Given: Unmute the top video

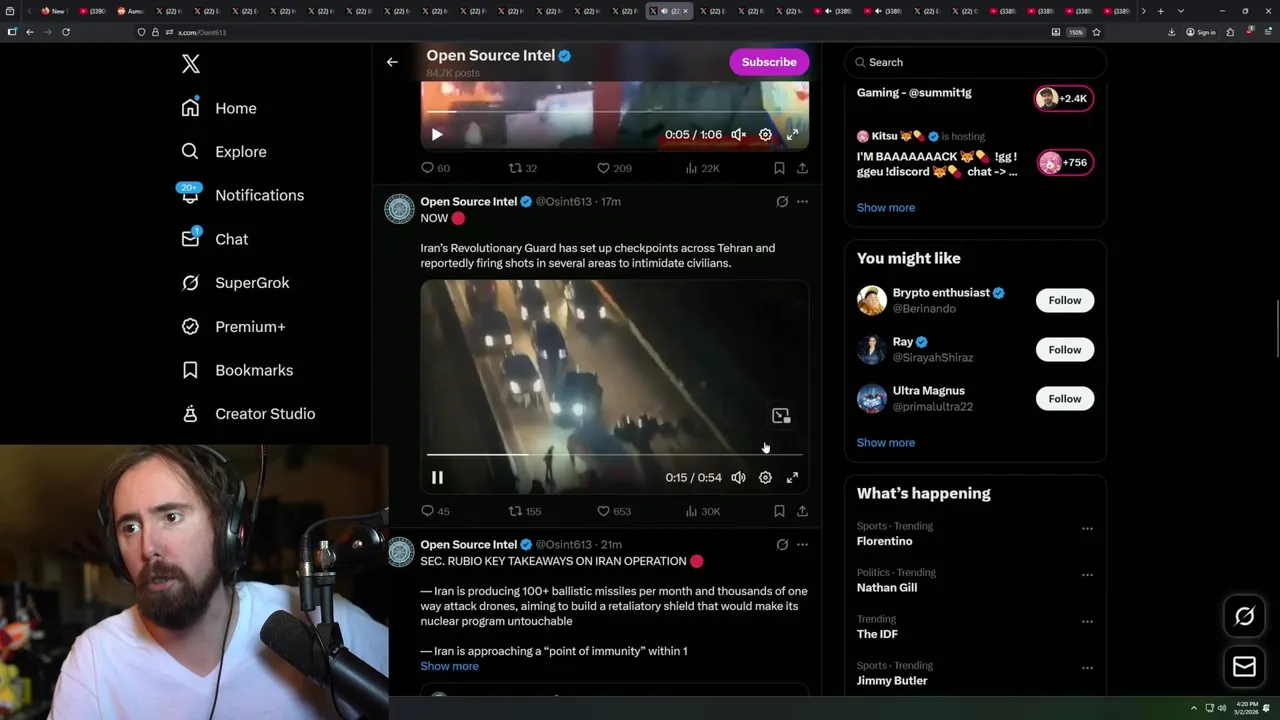Looking at the screenshot, I should [738, 134].
